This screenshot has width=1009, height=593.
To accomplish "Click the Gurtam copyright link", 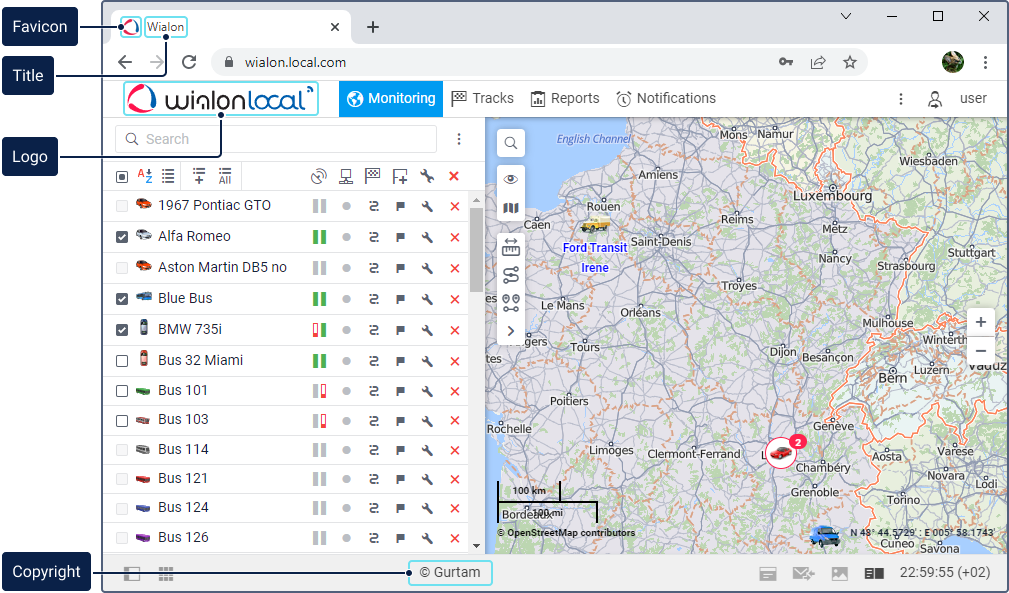I will pyautogui.click(x=450, y=573).
